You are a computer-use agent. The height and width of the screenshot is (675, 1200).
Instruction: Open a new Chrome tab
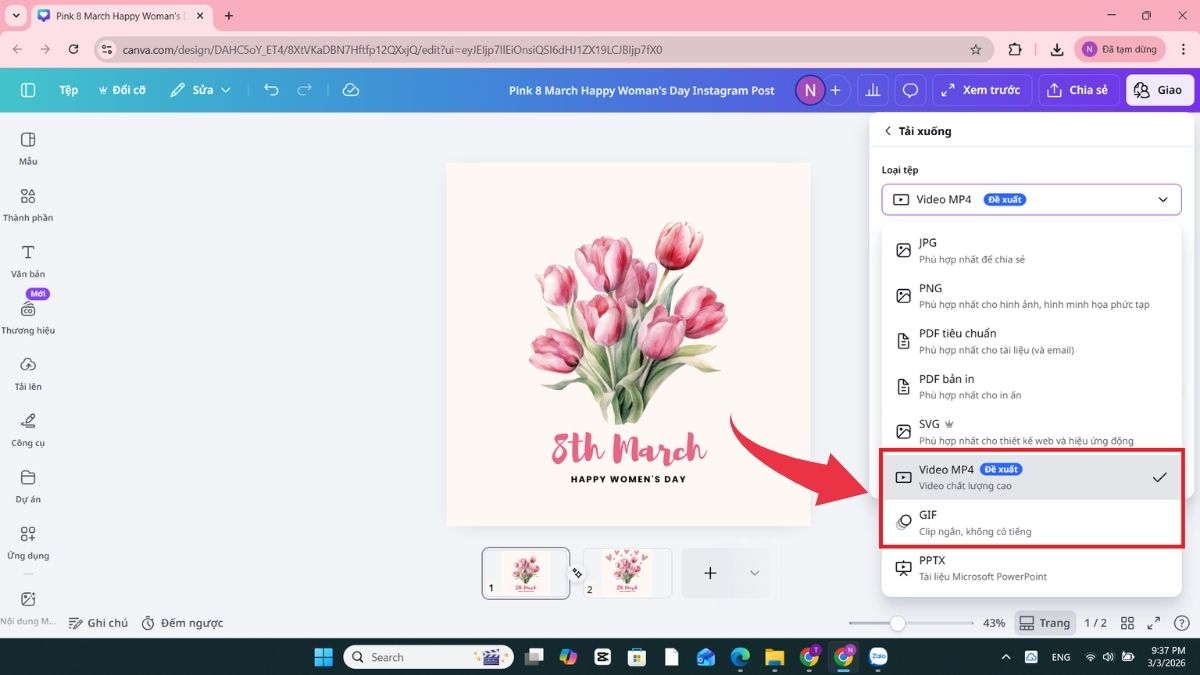229,16
